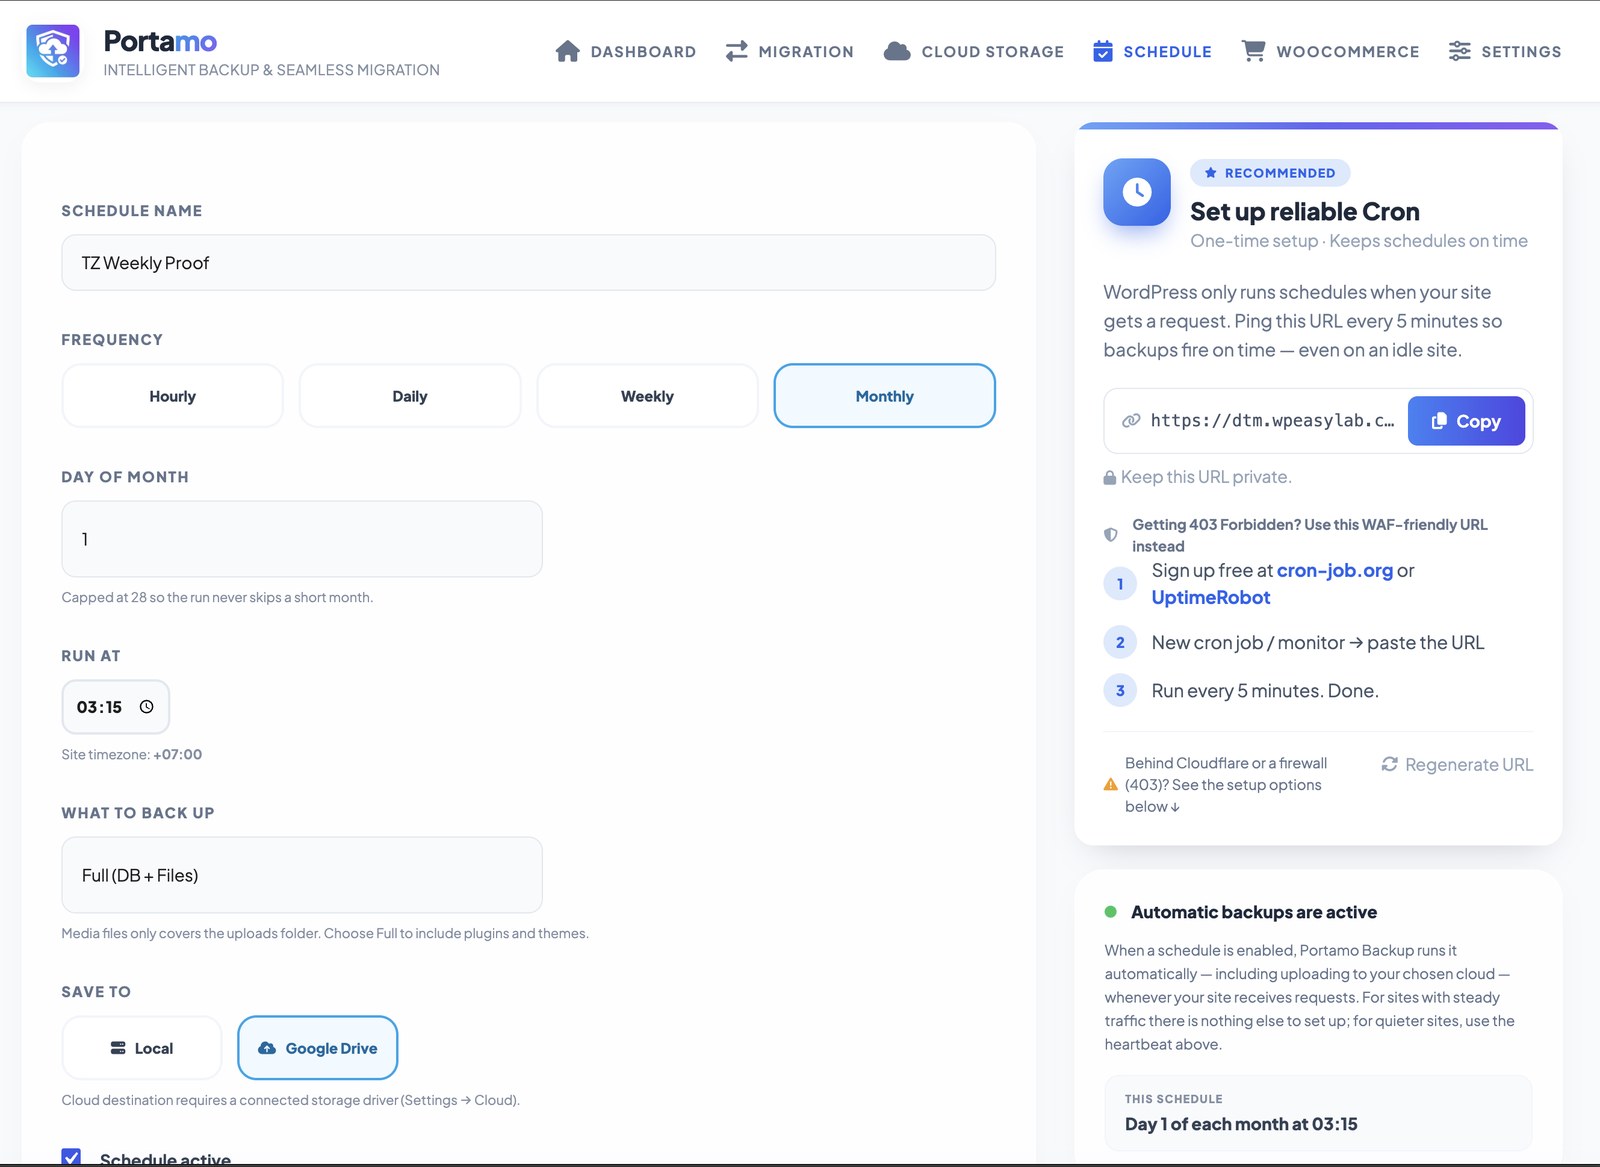
Task: Click the Portamo shield logo icon
Action: pos(53,51)
